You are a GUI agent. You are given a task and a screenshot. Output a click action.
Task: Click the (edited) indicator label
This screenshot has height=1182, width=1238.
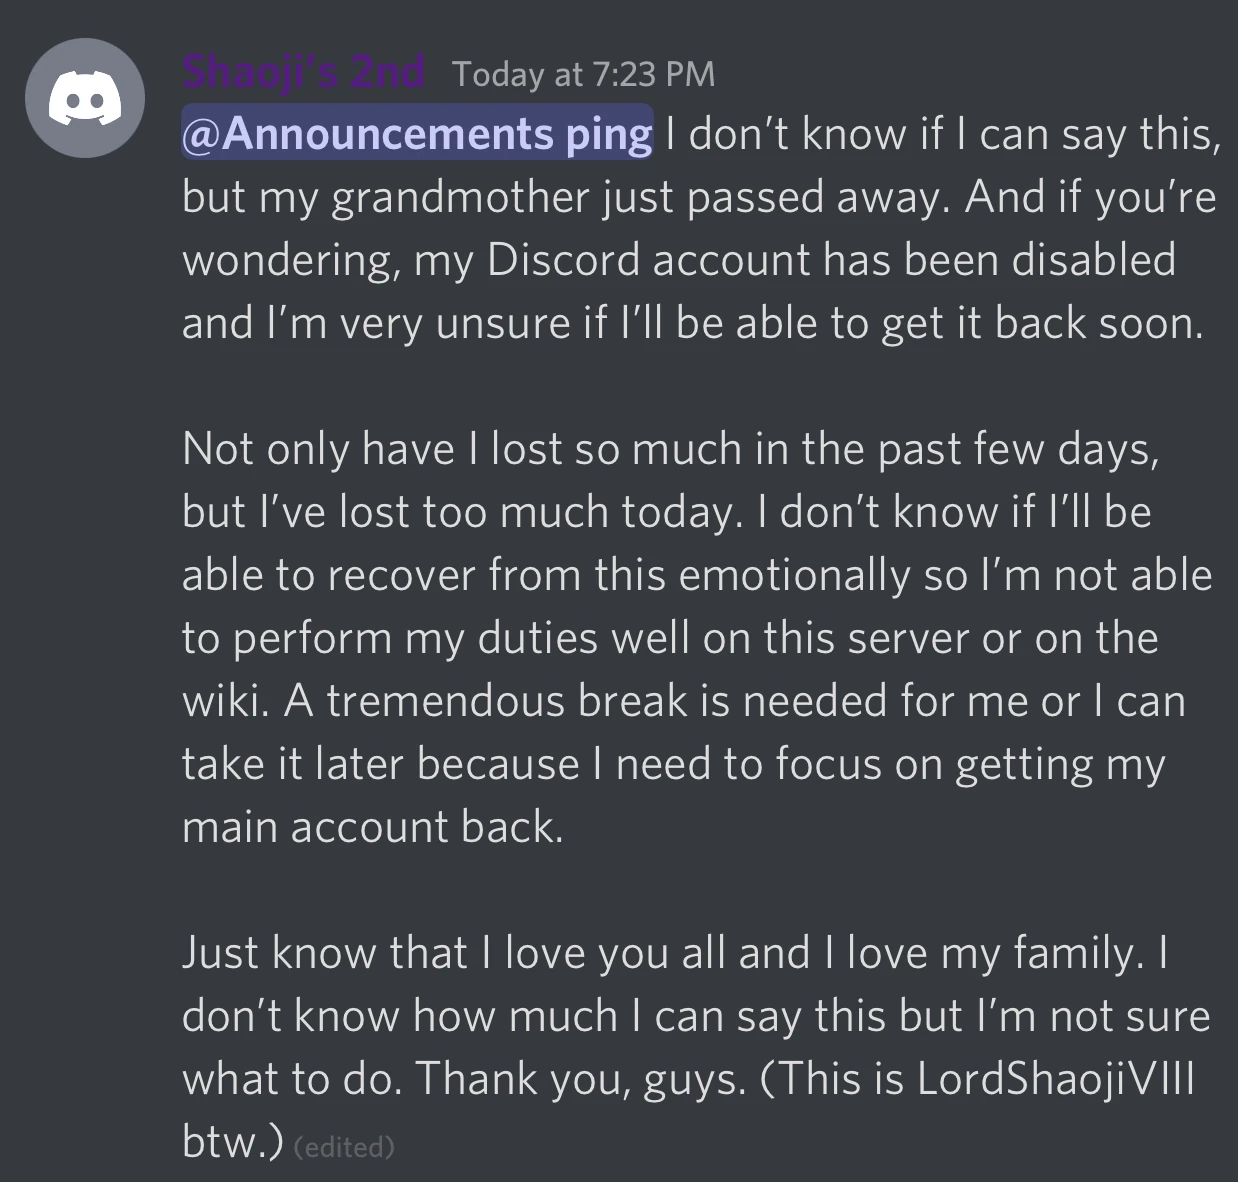coord(345,1146)
